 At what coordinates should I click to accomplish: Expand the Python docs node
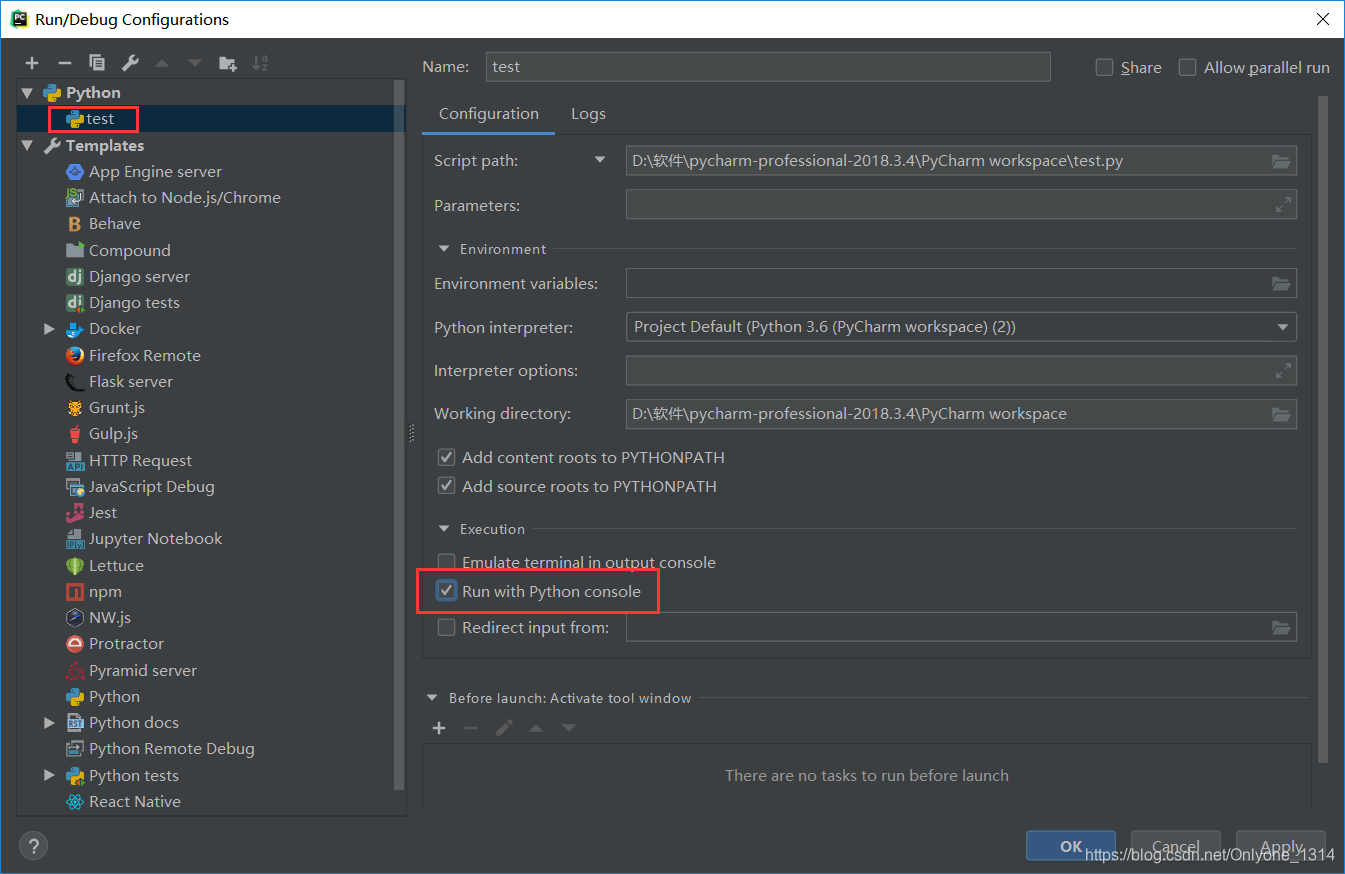(49, 723)
